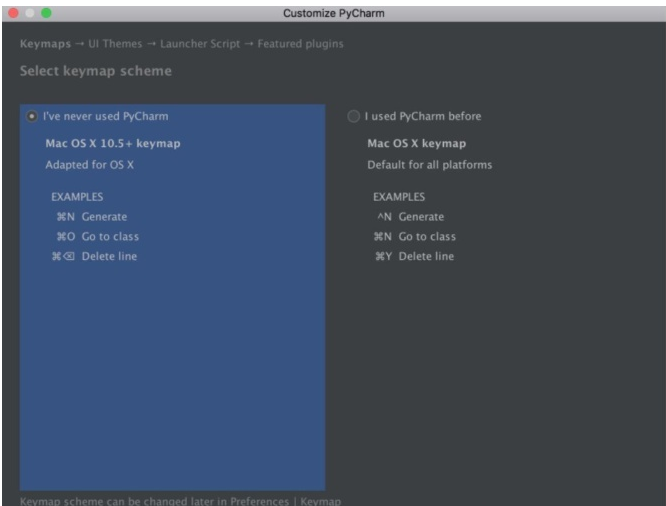The width and height of the screenshot is (666, 506).
Task: Go to Launcher Script breadcrumb step
Action: [x=200, y=44]
